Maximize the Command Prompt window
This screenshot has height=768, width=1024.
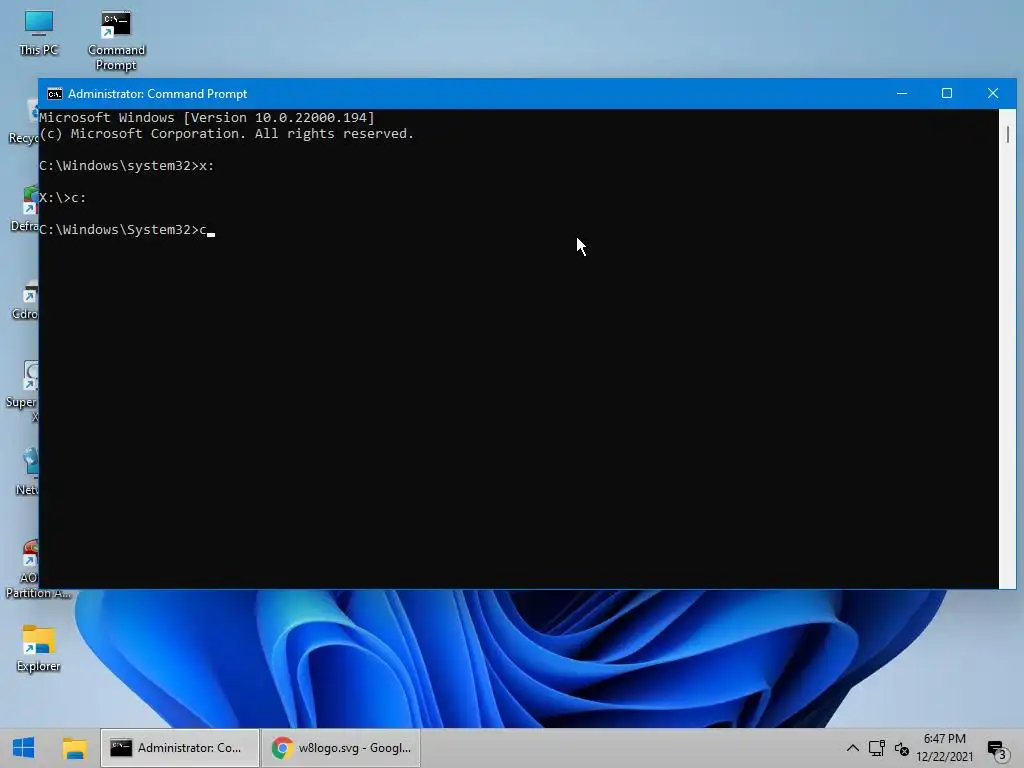(x=947, y=93)
